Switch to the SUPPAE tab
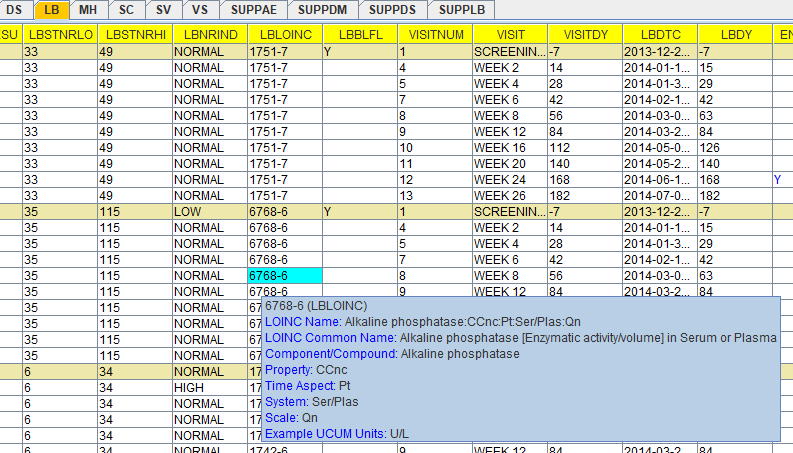 [x=254, y=10]
